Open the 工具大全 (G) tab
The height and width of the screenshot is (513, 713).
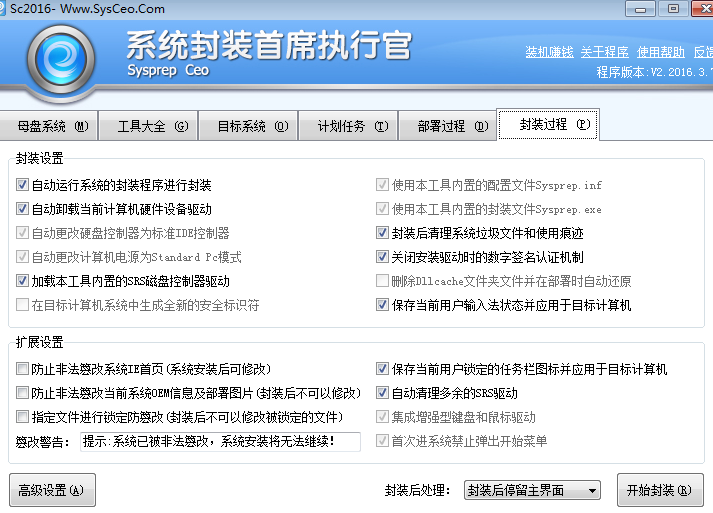tap(148, 126)
